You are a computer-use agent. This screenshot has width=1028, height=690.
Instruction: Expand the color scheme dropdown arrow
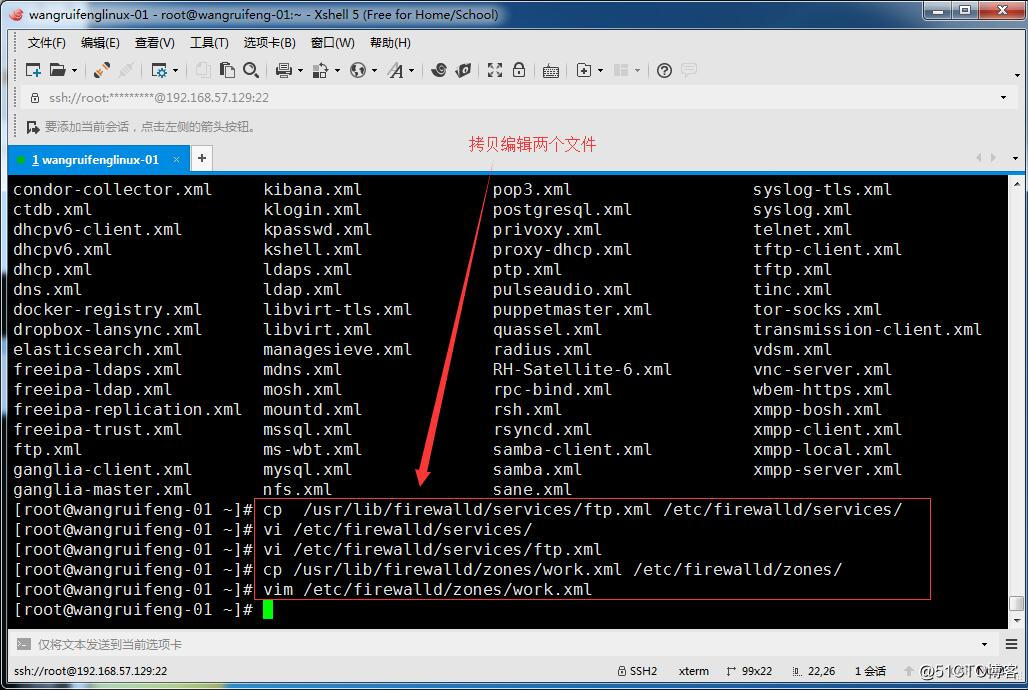pyautogui.click(x=337, y=70)
